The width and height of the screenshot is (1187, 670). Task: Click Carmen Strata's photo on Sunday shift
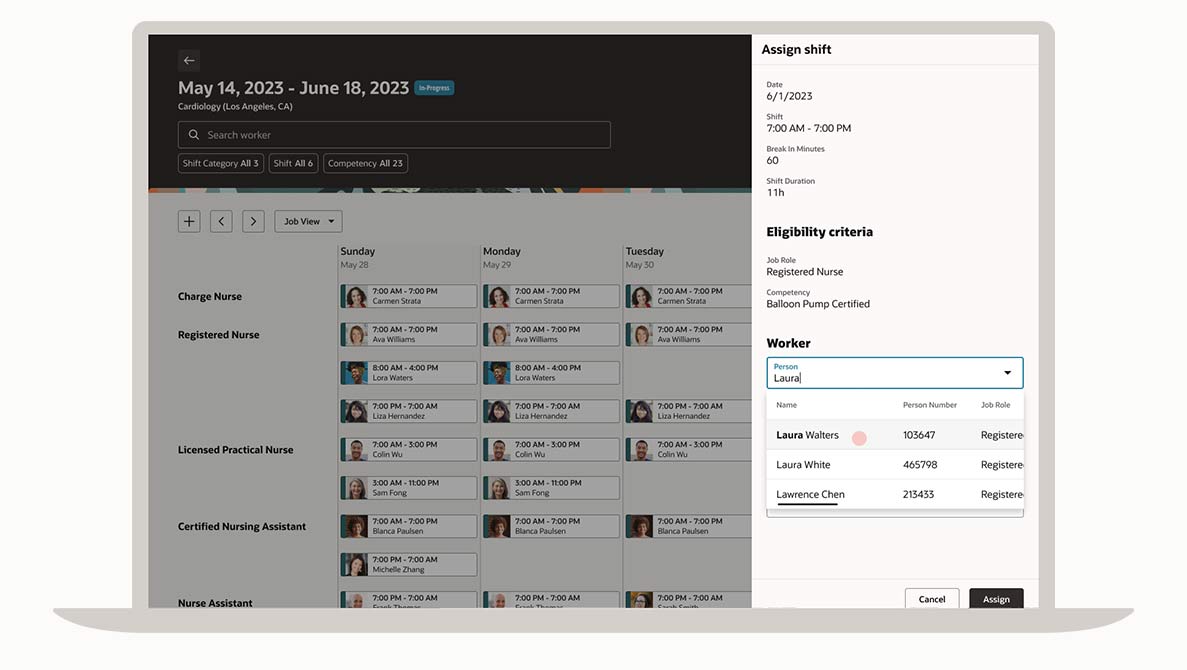click(x=355, y=297)
